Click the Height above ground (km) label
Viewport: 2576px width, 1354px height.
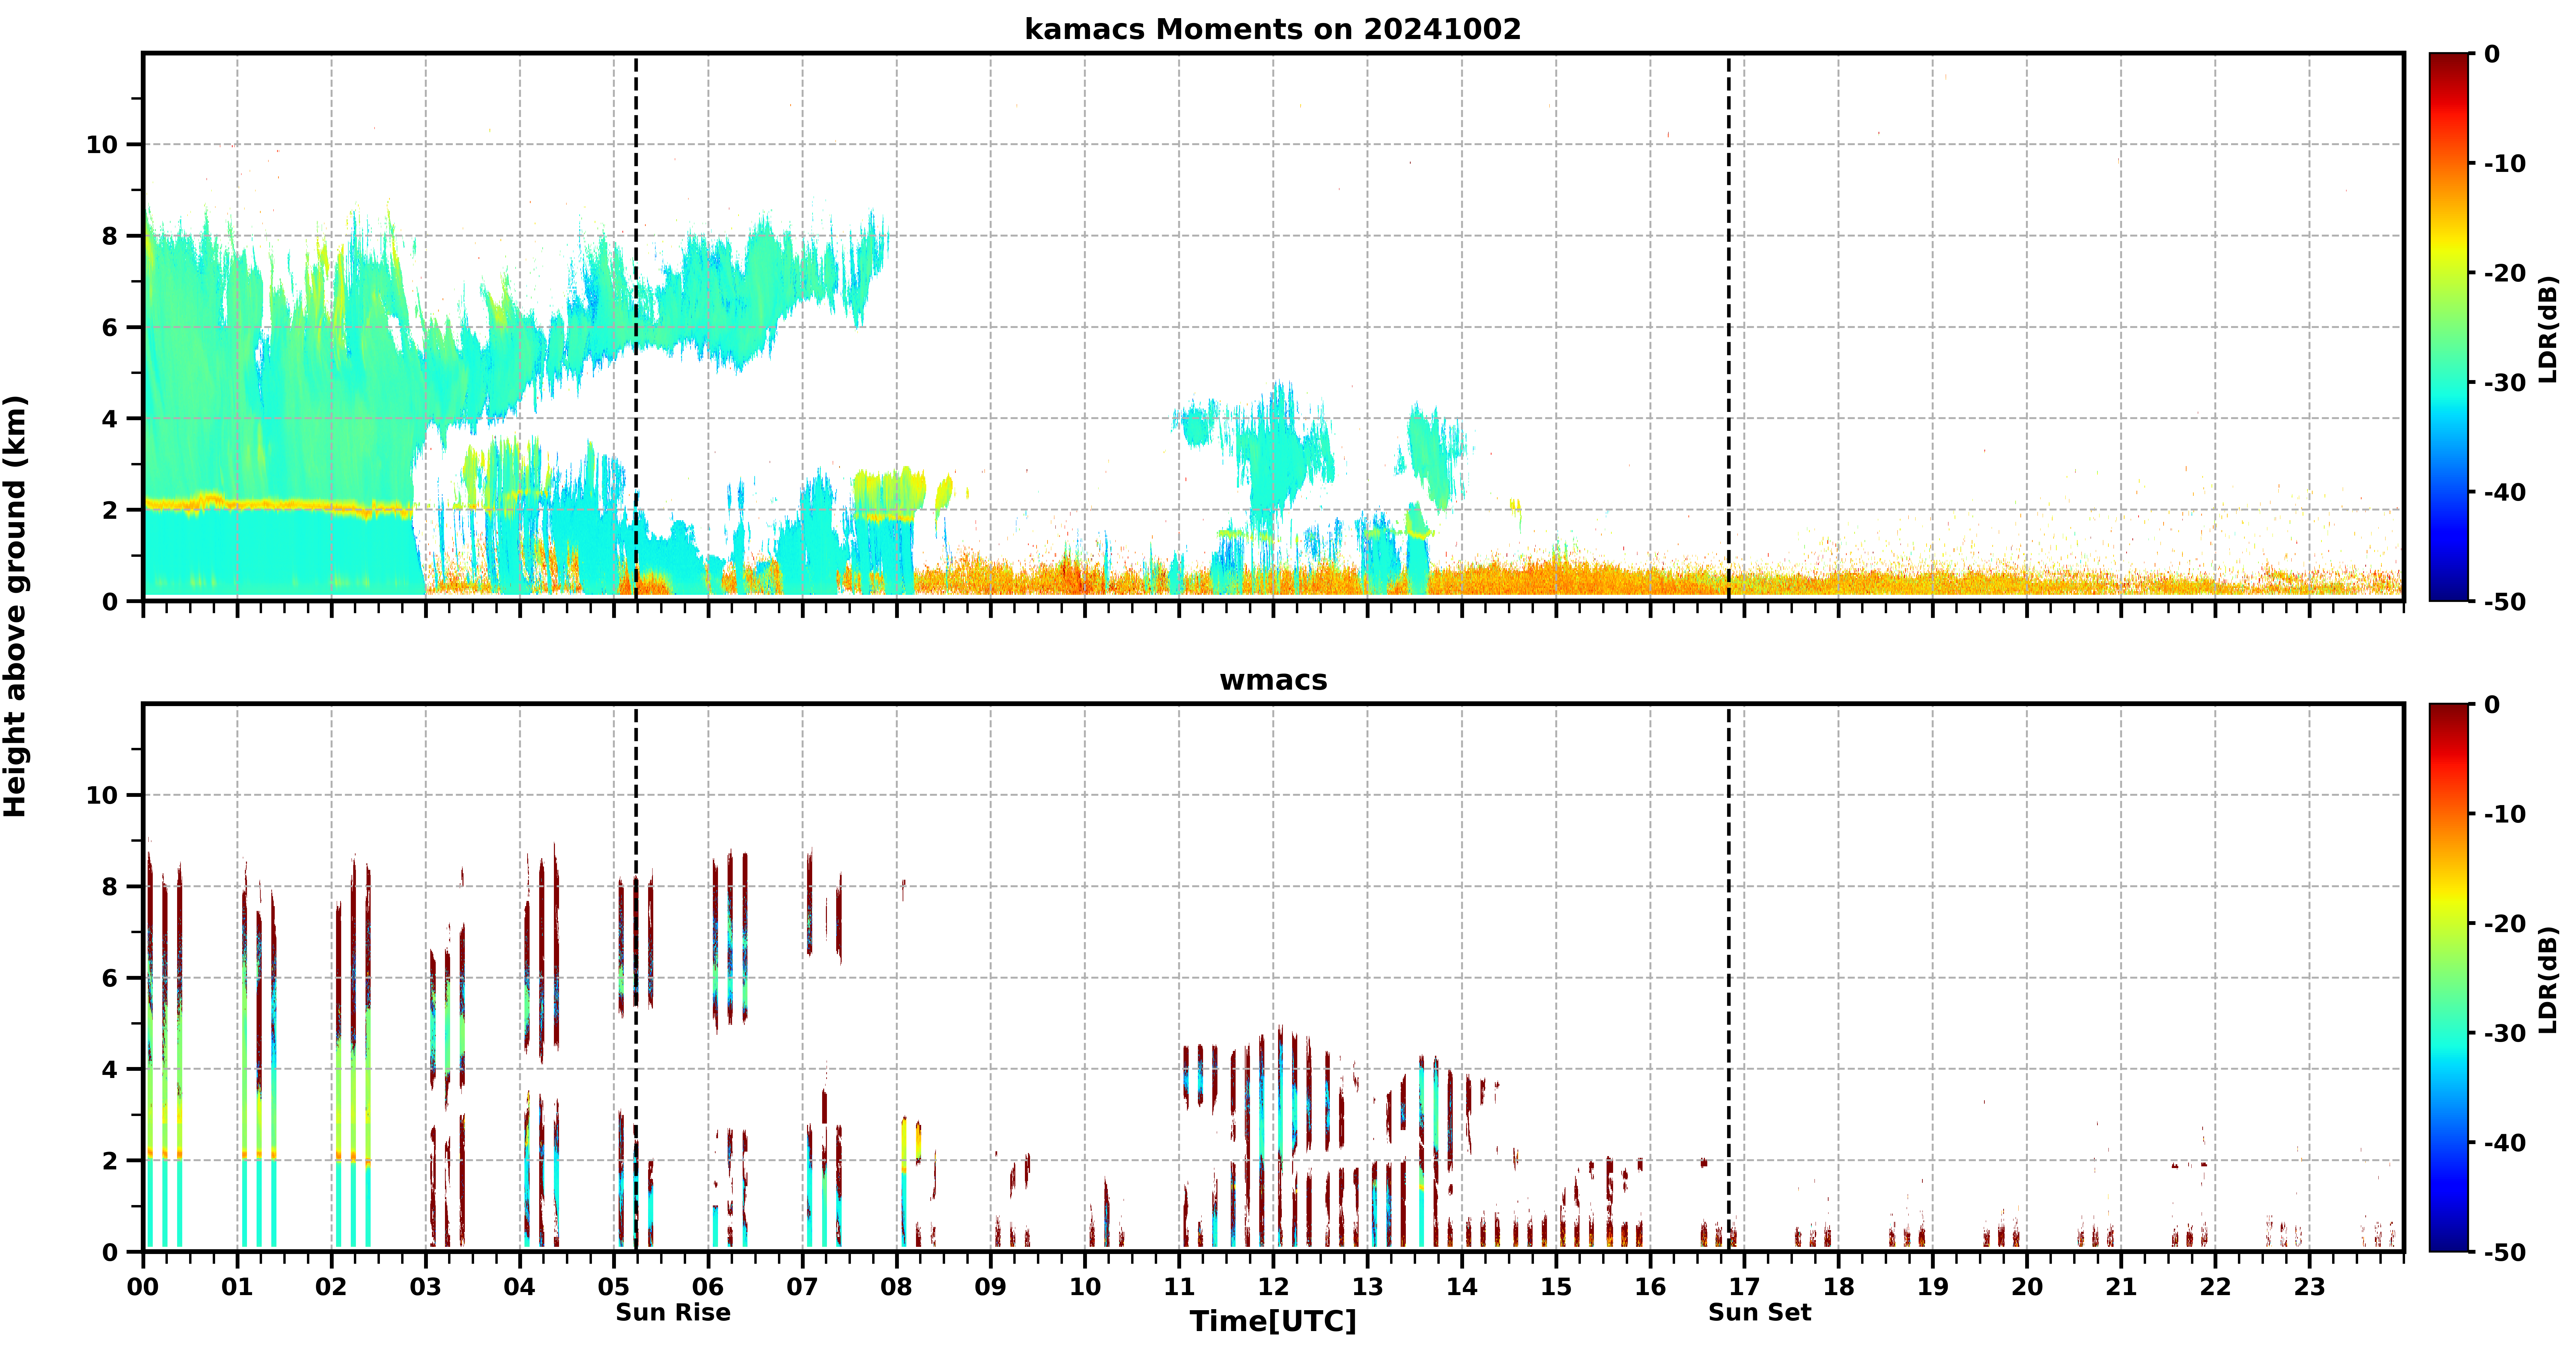(x=15, y=606)
